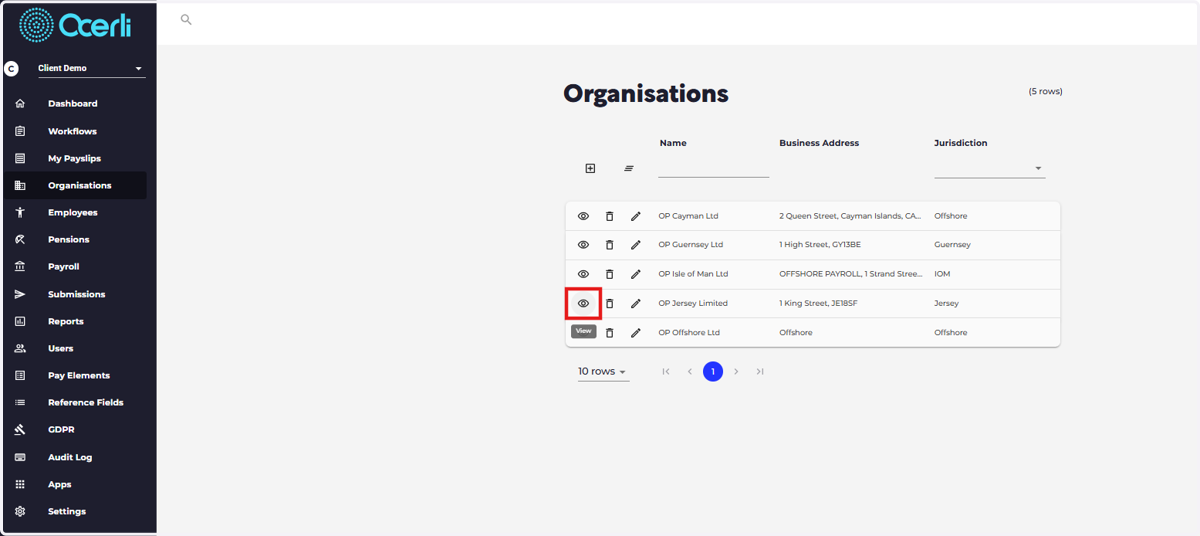
Task: Click the Dashboard home icon
Action: click(20, 104)
